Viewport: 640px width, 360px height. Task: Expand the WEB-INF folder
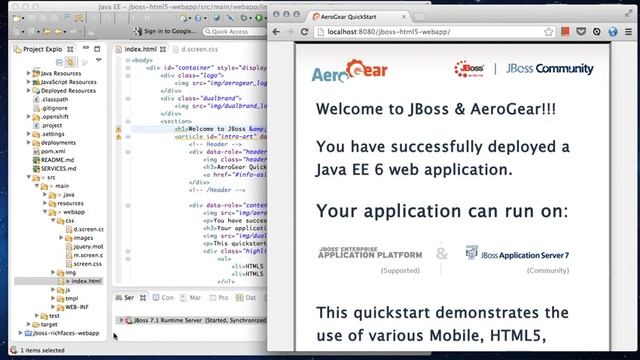53,307
